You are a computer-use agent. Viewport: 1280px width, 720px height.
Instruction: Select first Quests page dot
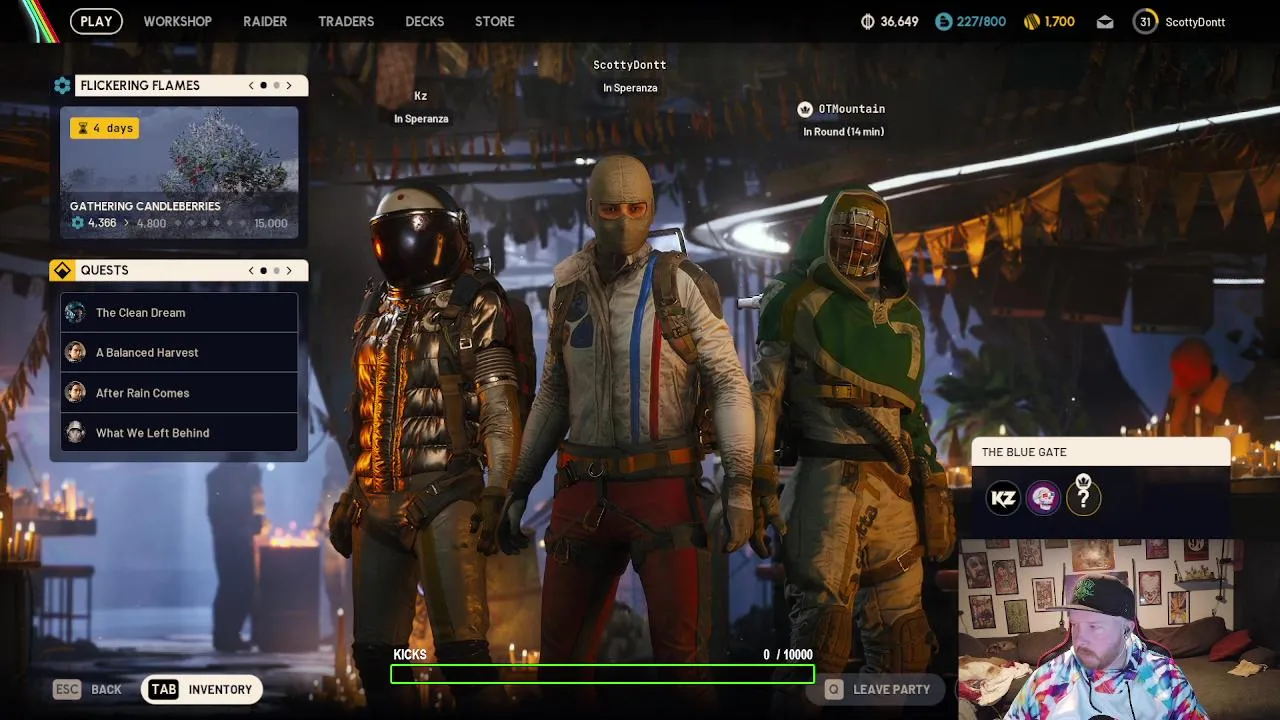click(263, 270)
